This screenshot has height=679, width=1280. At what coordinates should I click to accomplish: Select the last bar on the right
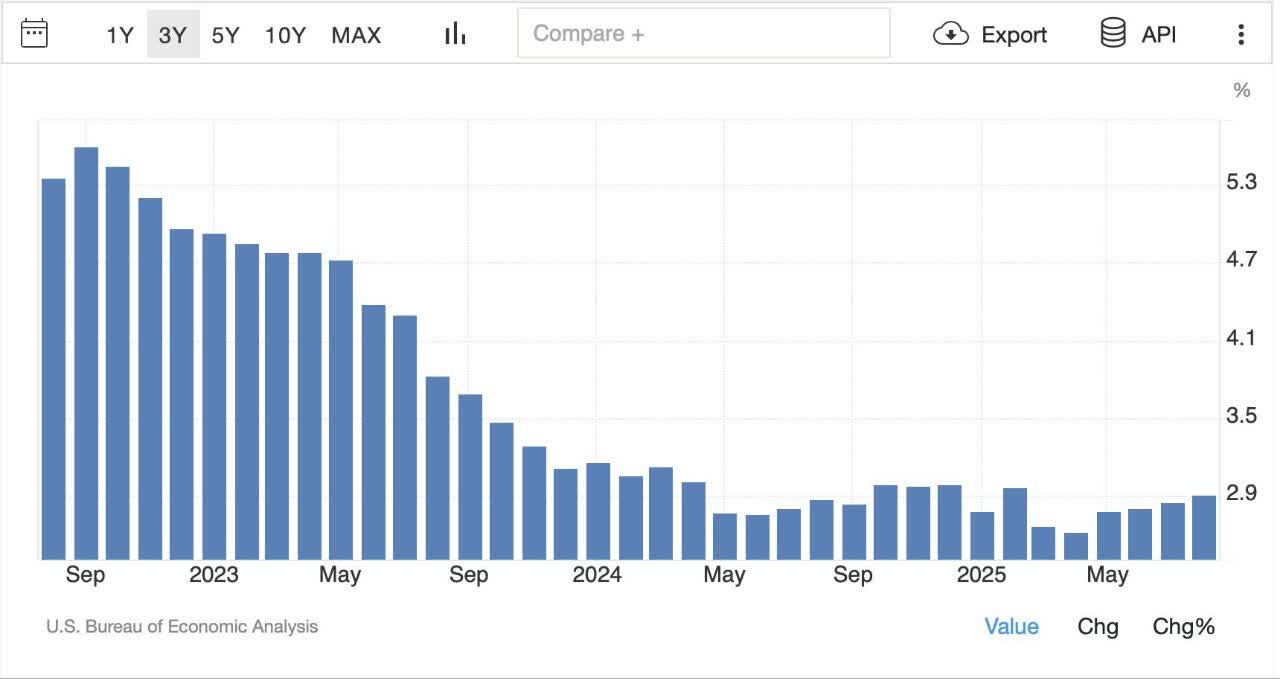pyautogui.click(x=1204, y=527)
